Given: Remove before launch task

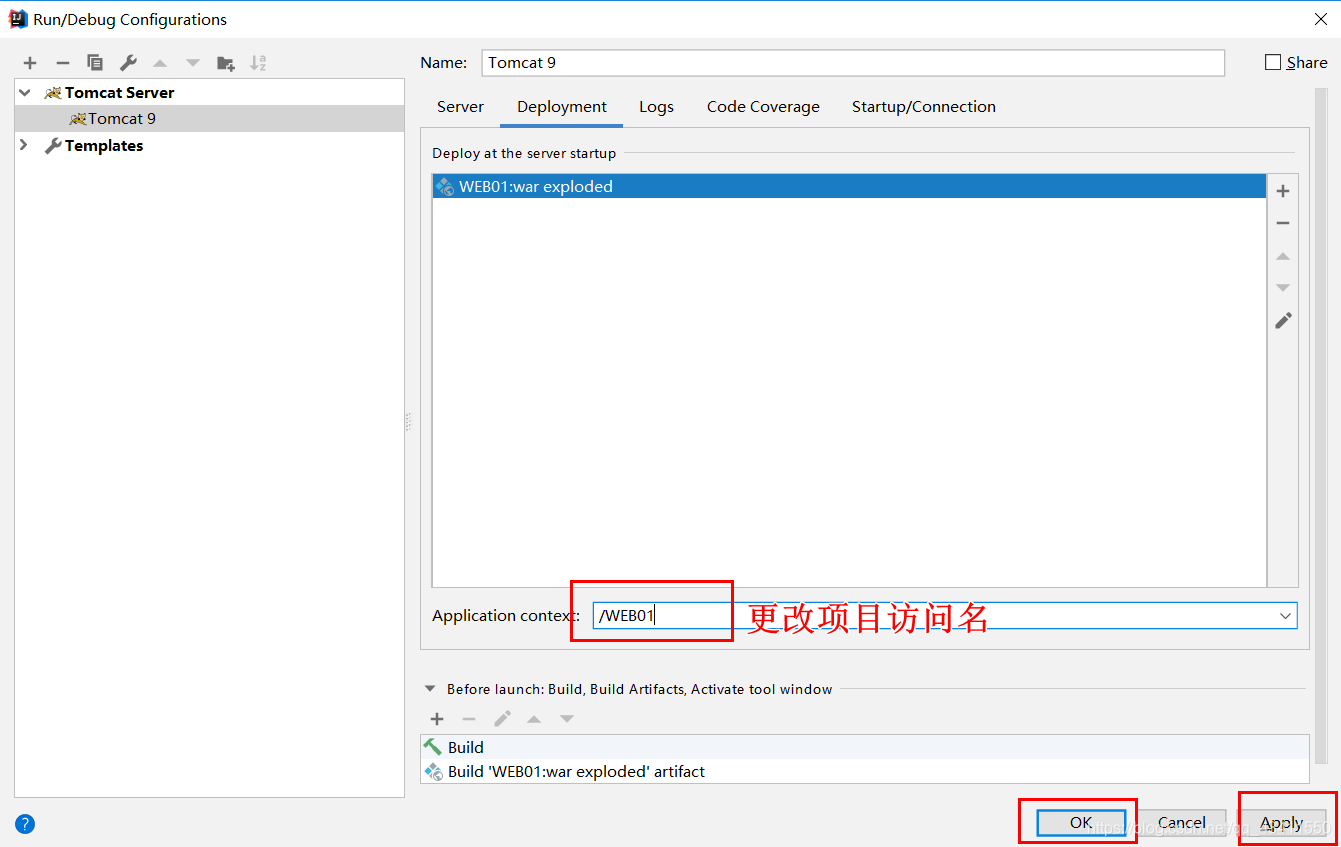Looking at the screenshot, I should click(x=469, y=719).
